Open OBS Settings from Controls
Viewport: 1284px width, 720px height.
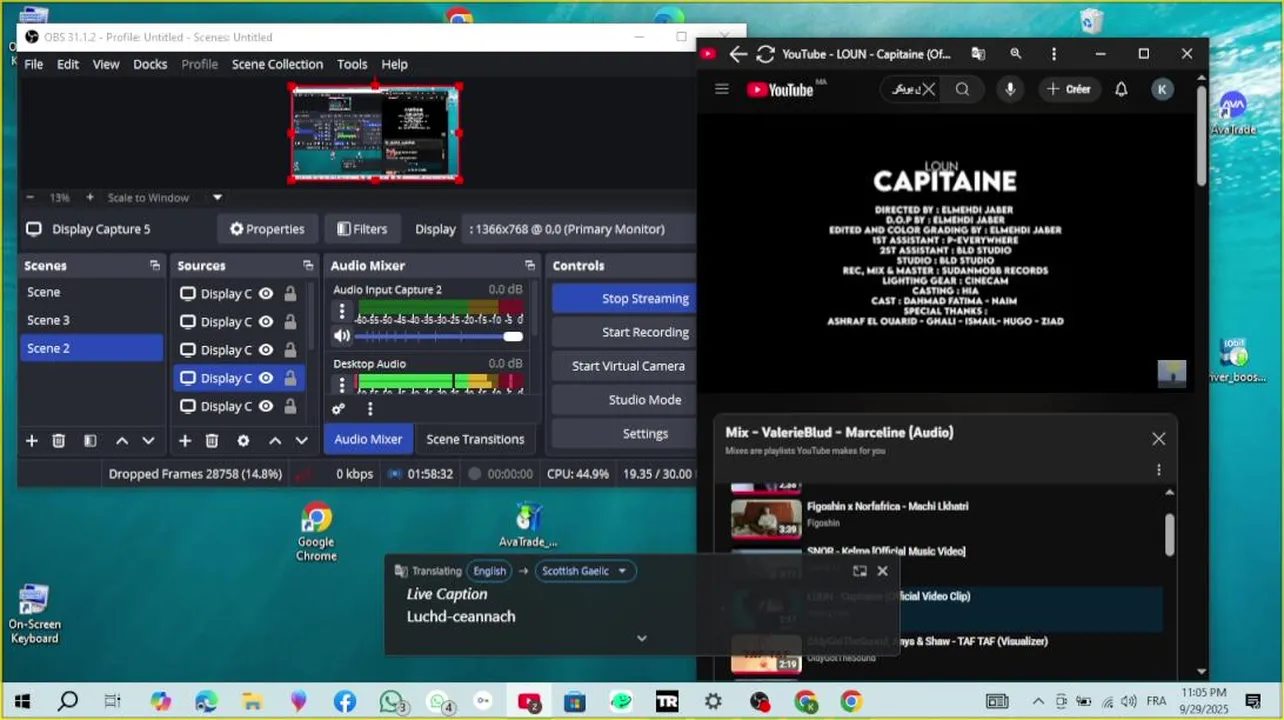(x=624, y=433)
